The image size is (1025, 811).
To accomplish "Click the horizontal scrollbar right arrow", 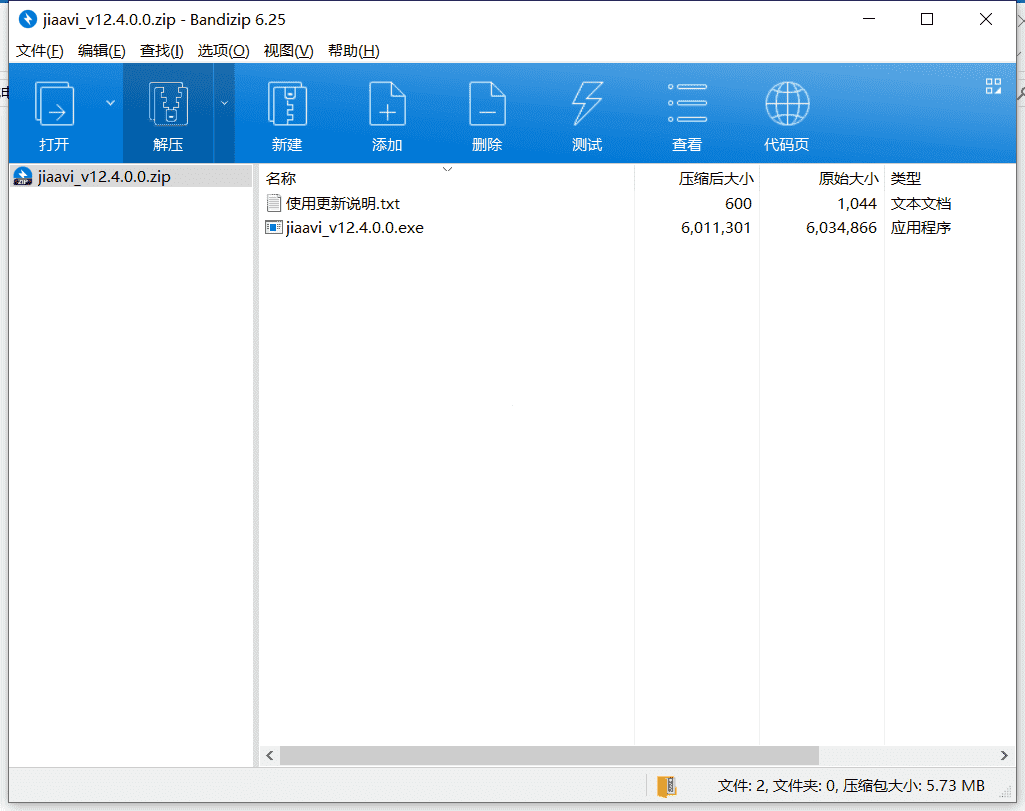I will click(1004, 755).
